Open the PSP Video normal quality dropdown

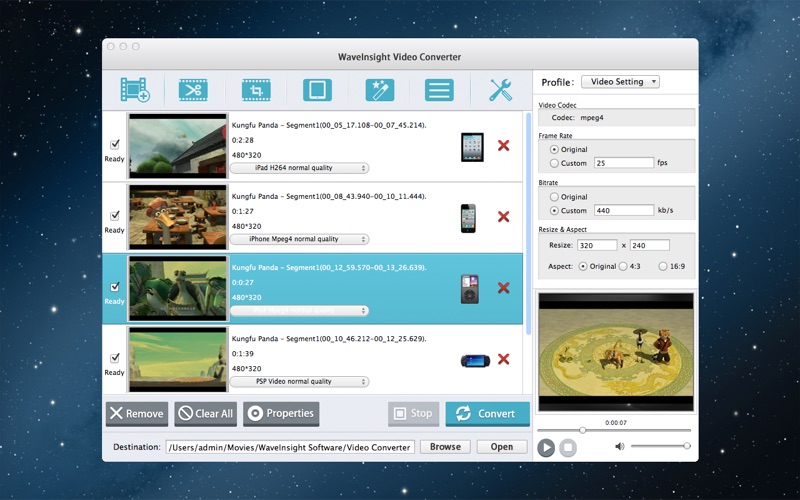299,382
